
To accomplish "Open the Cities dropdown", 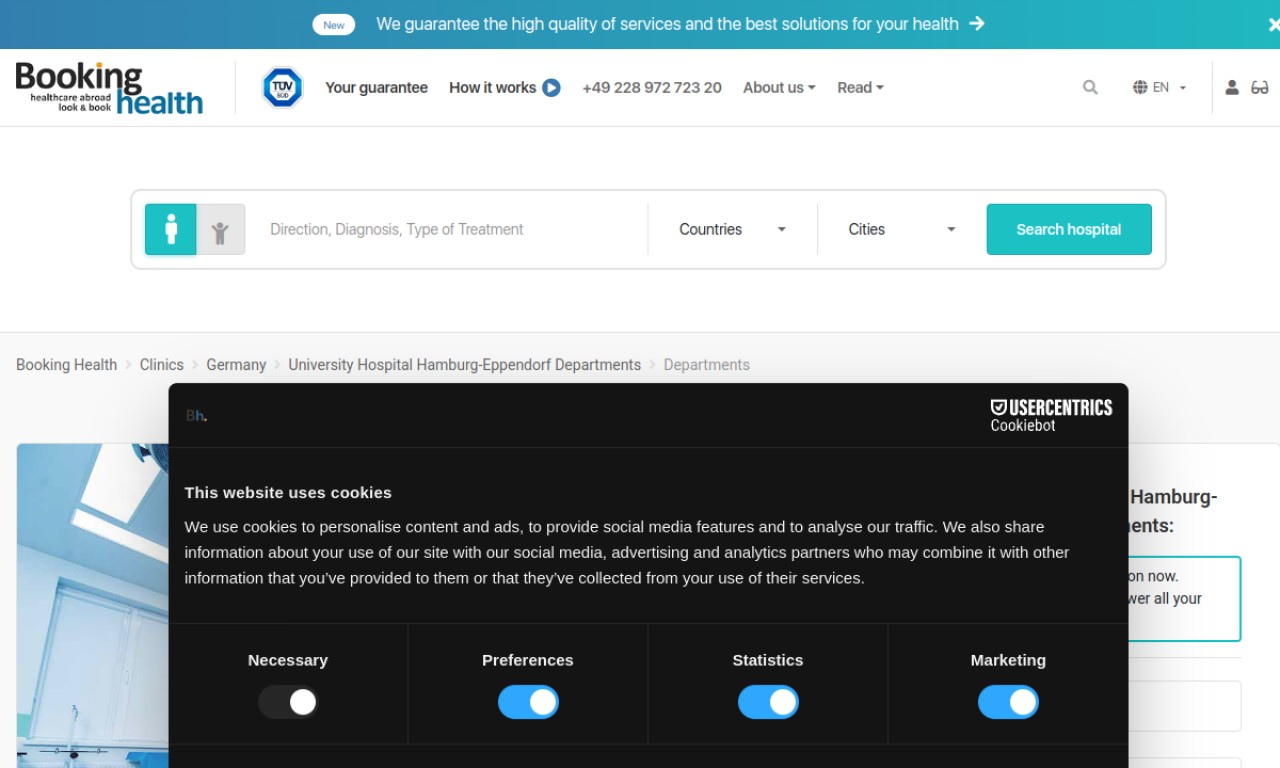I will click(902, 229).
